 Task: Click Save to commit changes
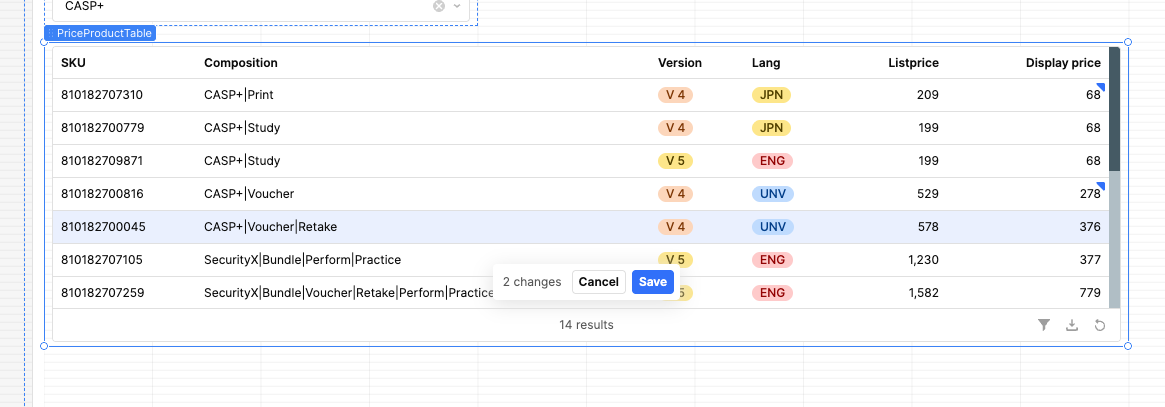click(x=652, y=282)
